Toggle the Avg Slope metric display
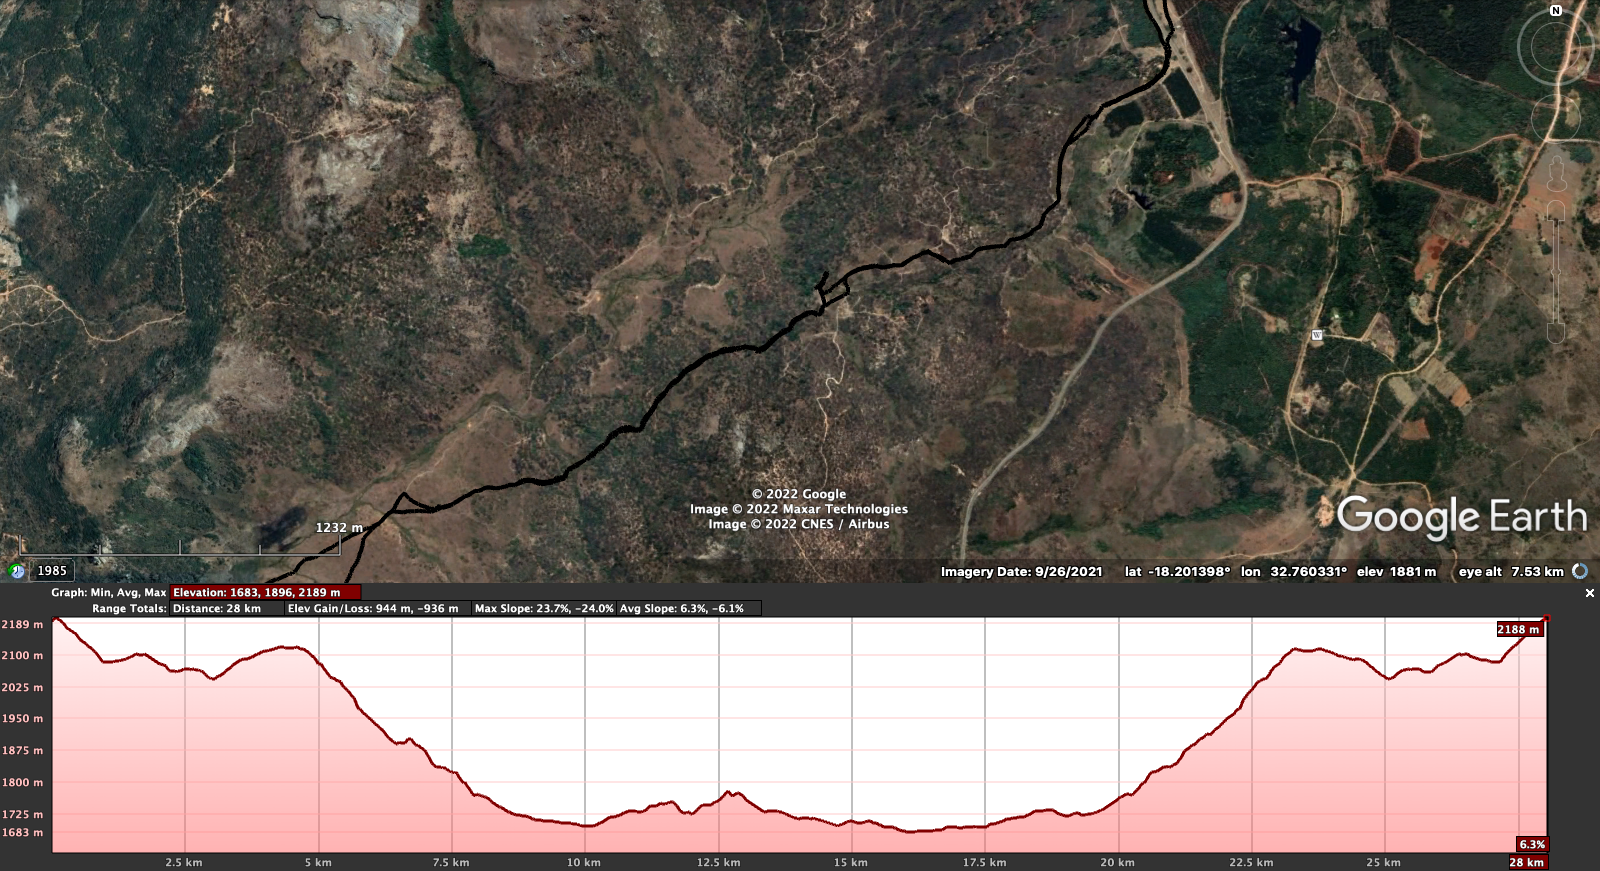The image size is (1600, 871). pos(688,608)
